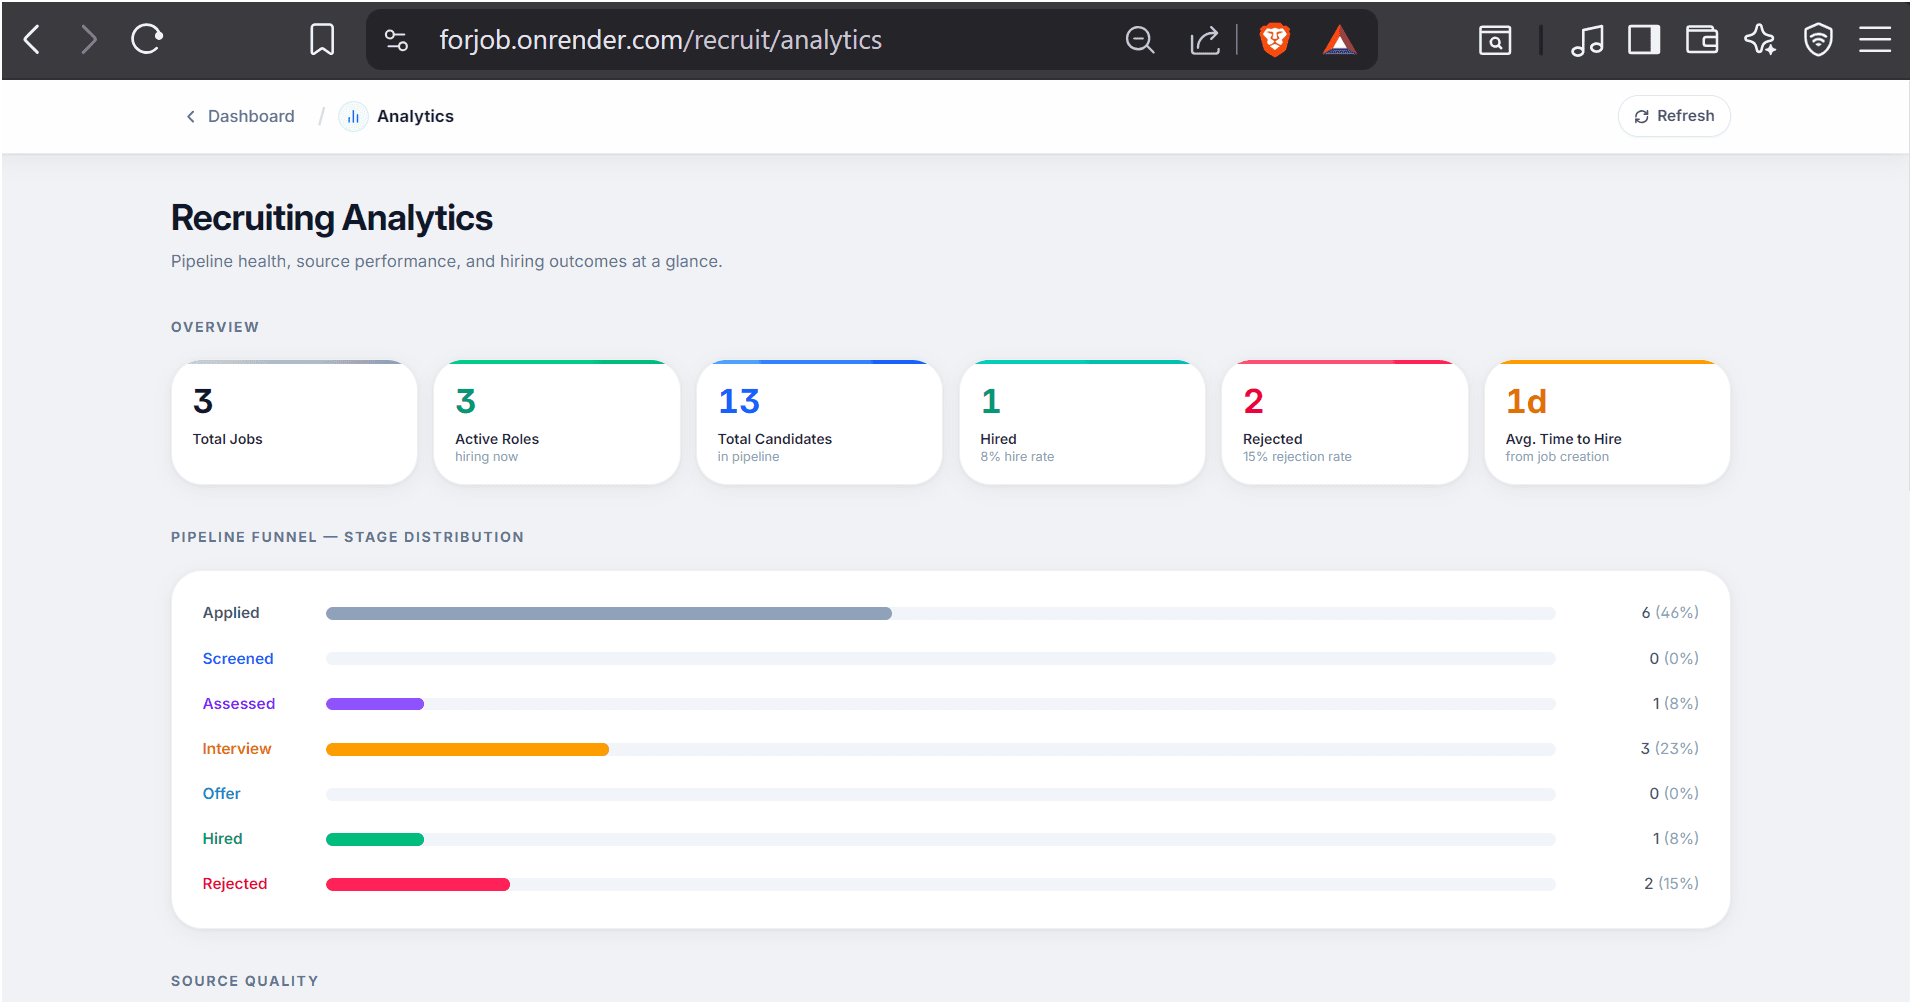
Task: Select the Hired overview card
Action: point(1082,422)
